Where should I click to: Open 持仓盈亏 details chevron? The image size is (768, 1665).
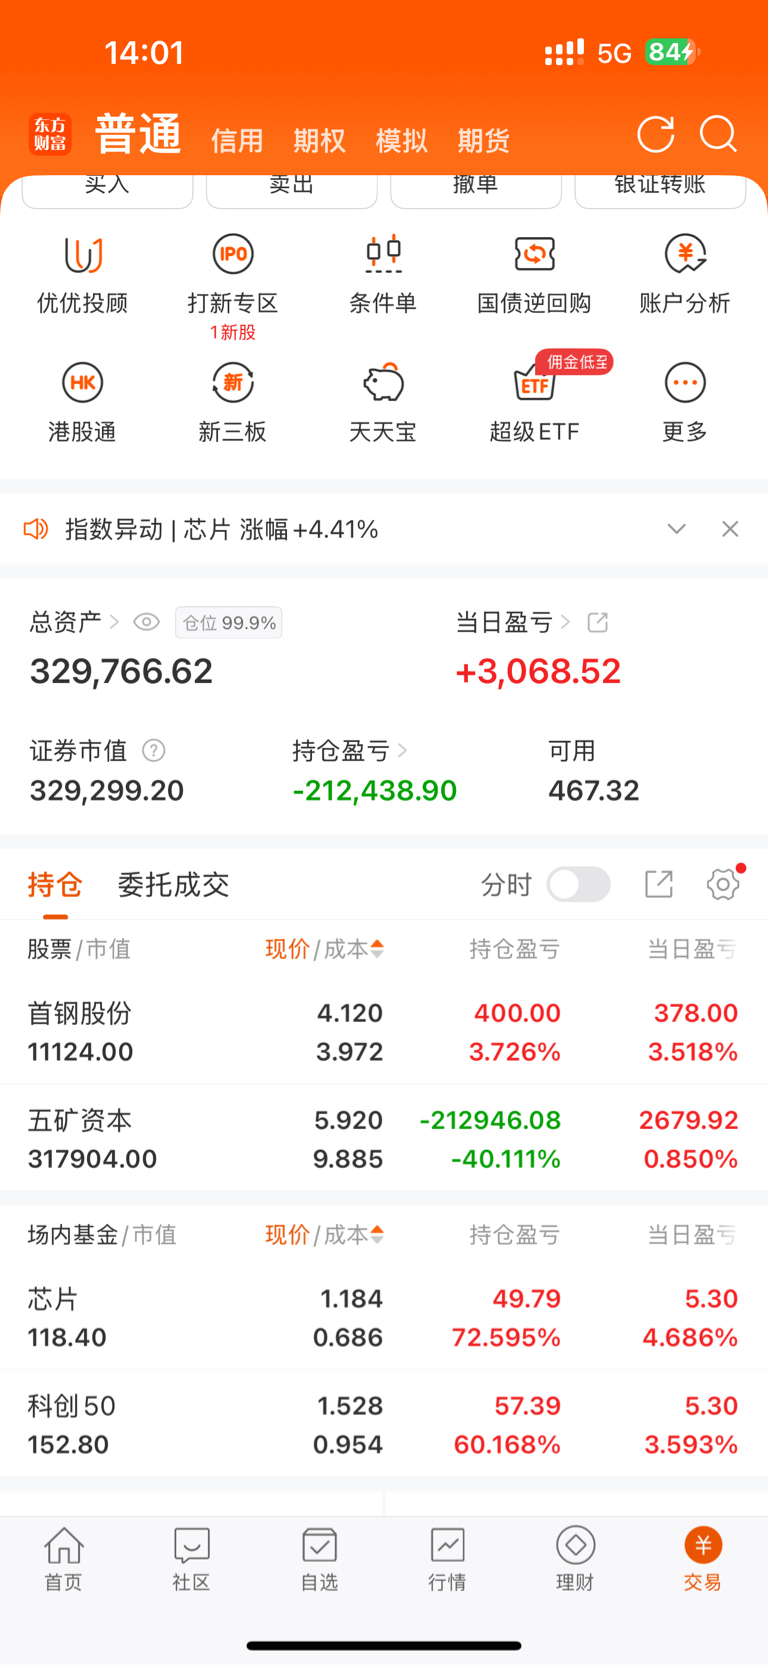(x=403, y=750)
